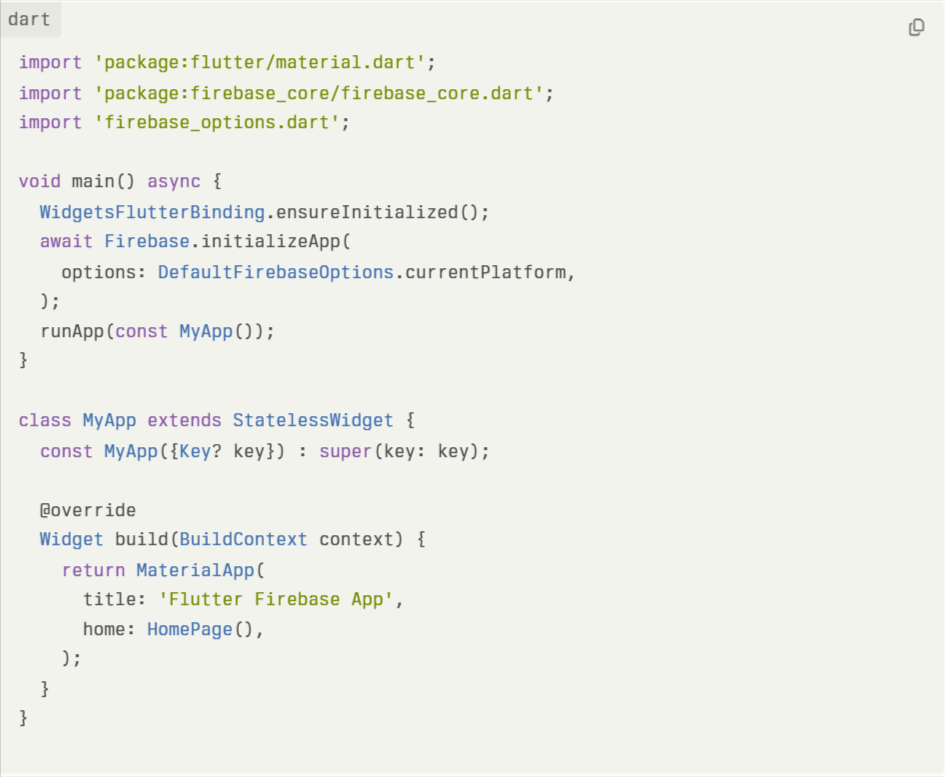Screen dimensions: 945x777
Task: Click the super keyword in constructor
Action: (345, 451)
